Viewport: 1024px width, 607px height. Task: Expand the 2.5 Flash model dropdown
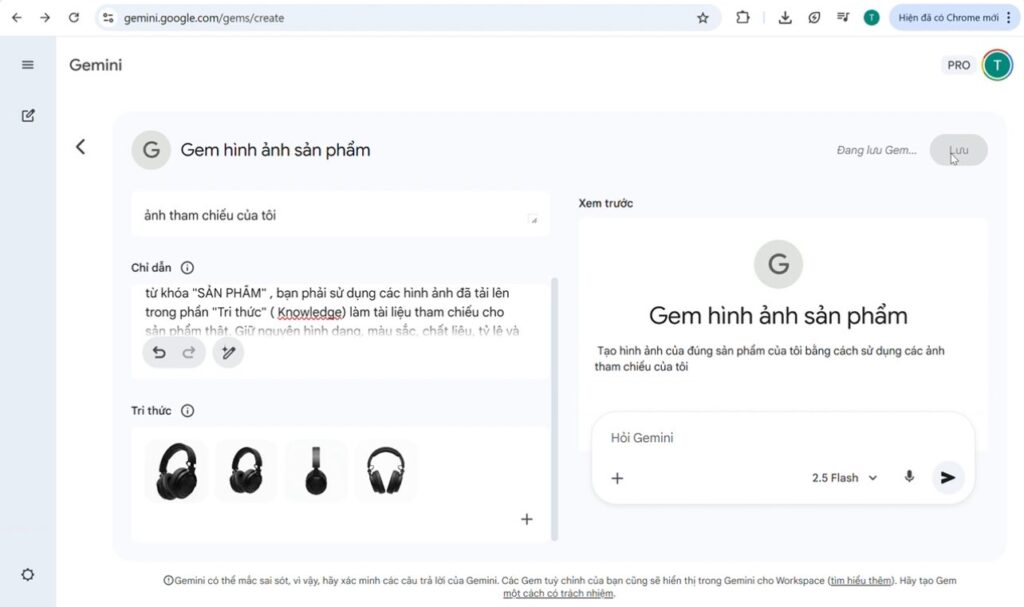[x=844, y=478]
